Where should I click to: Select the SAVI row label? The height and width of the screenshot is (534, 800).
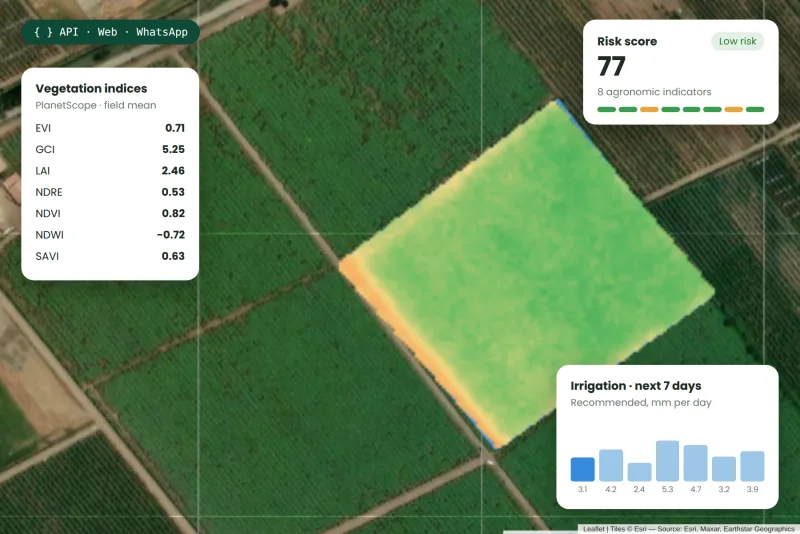coord(47,257)
